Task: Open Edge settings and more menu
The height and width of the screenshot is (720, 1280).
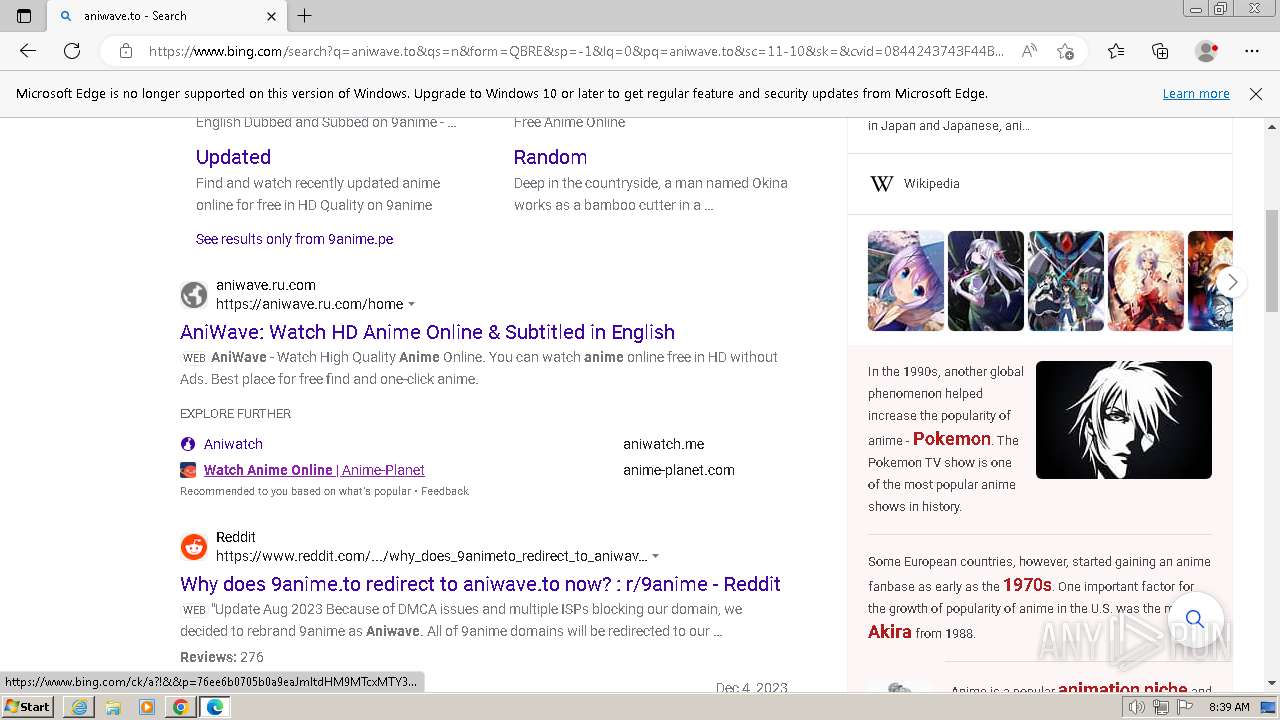Action: point(1252,51)
